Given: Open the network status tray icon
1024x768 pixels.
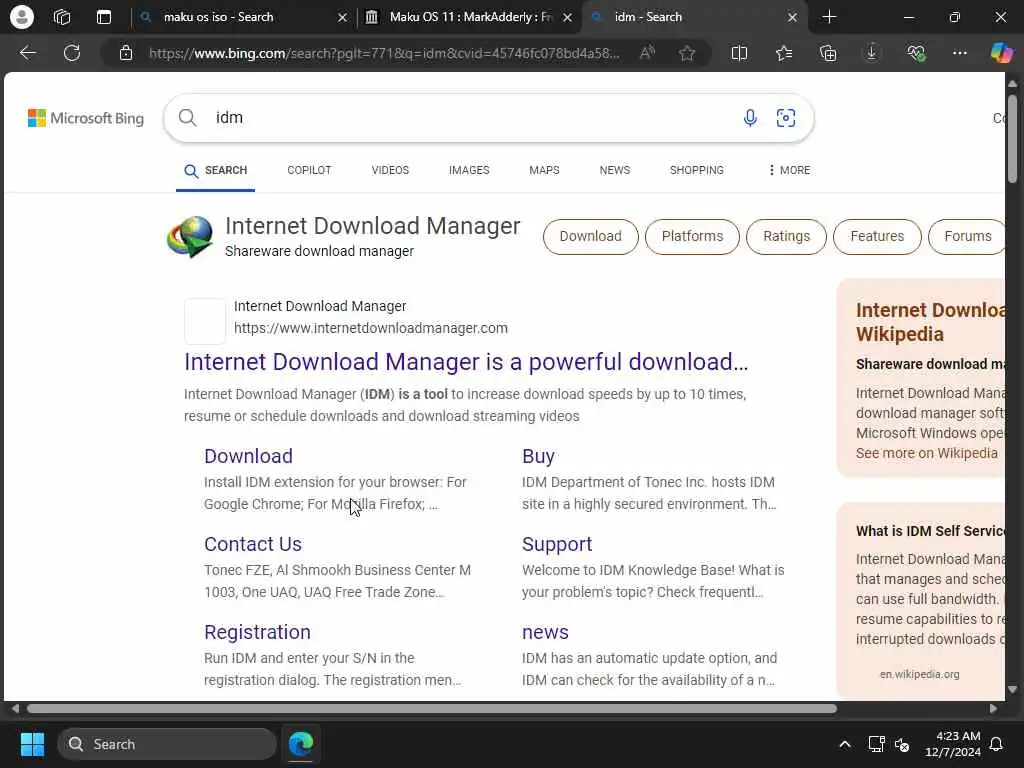Looking at the screenshot, I should pos(876,744).
